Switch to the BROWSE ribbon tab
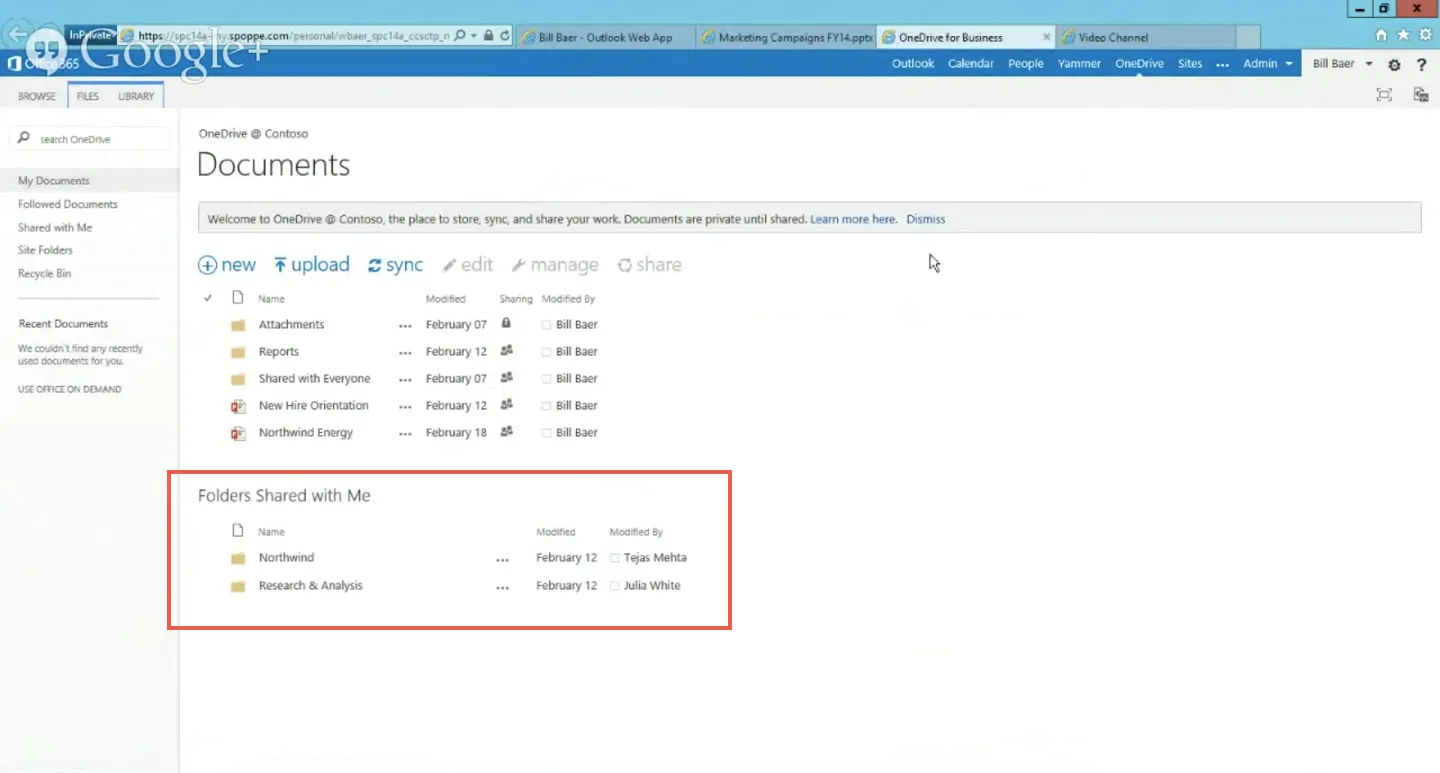The width and height of the screenshot is (1440, 773). pos(37,97)
